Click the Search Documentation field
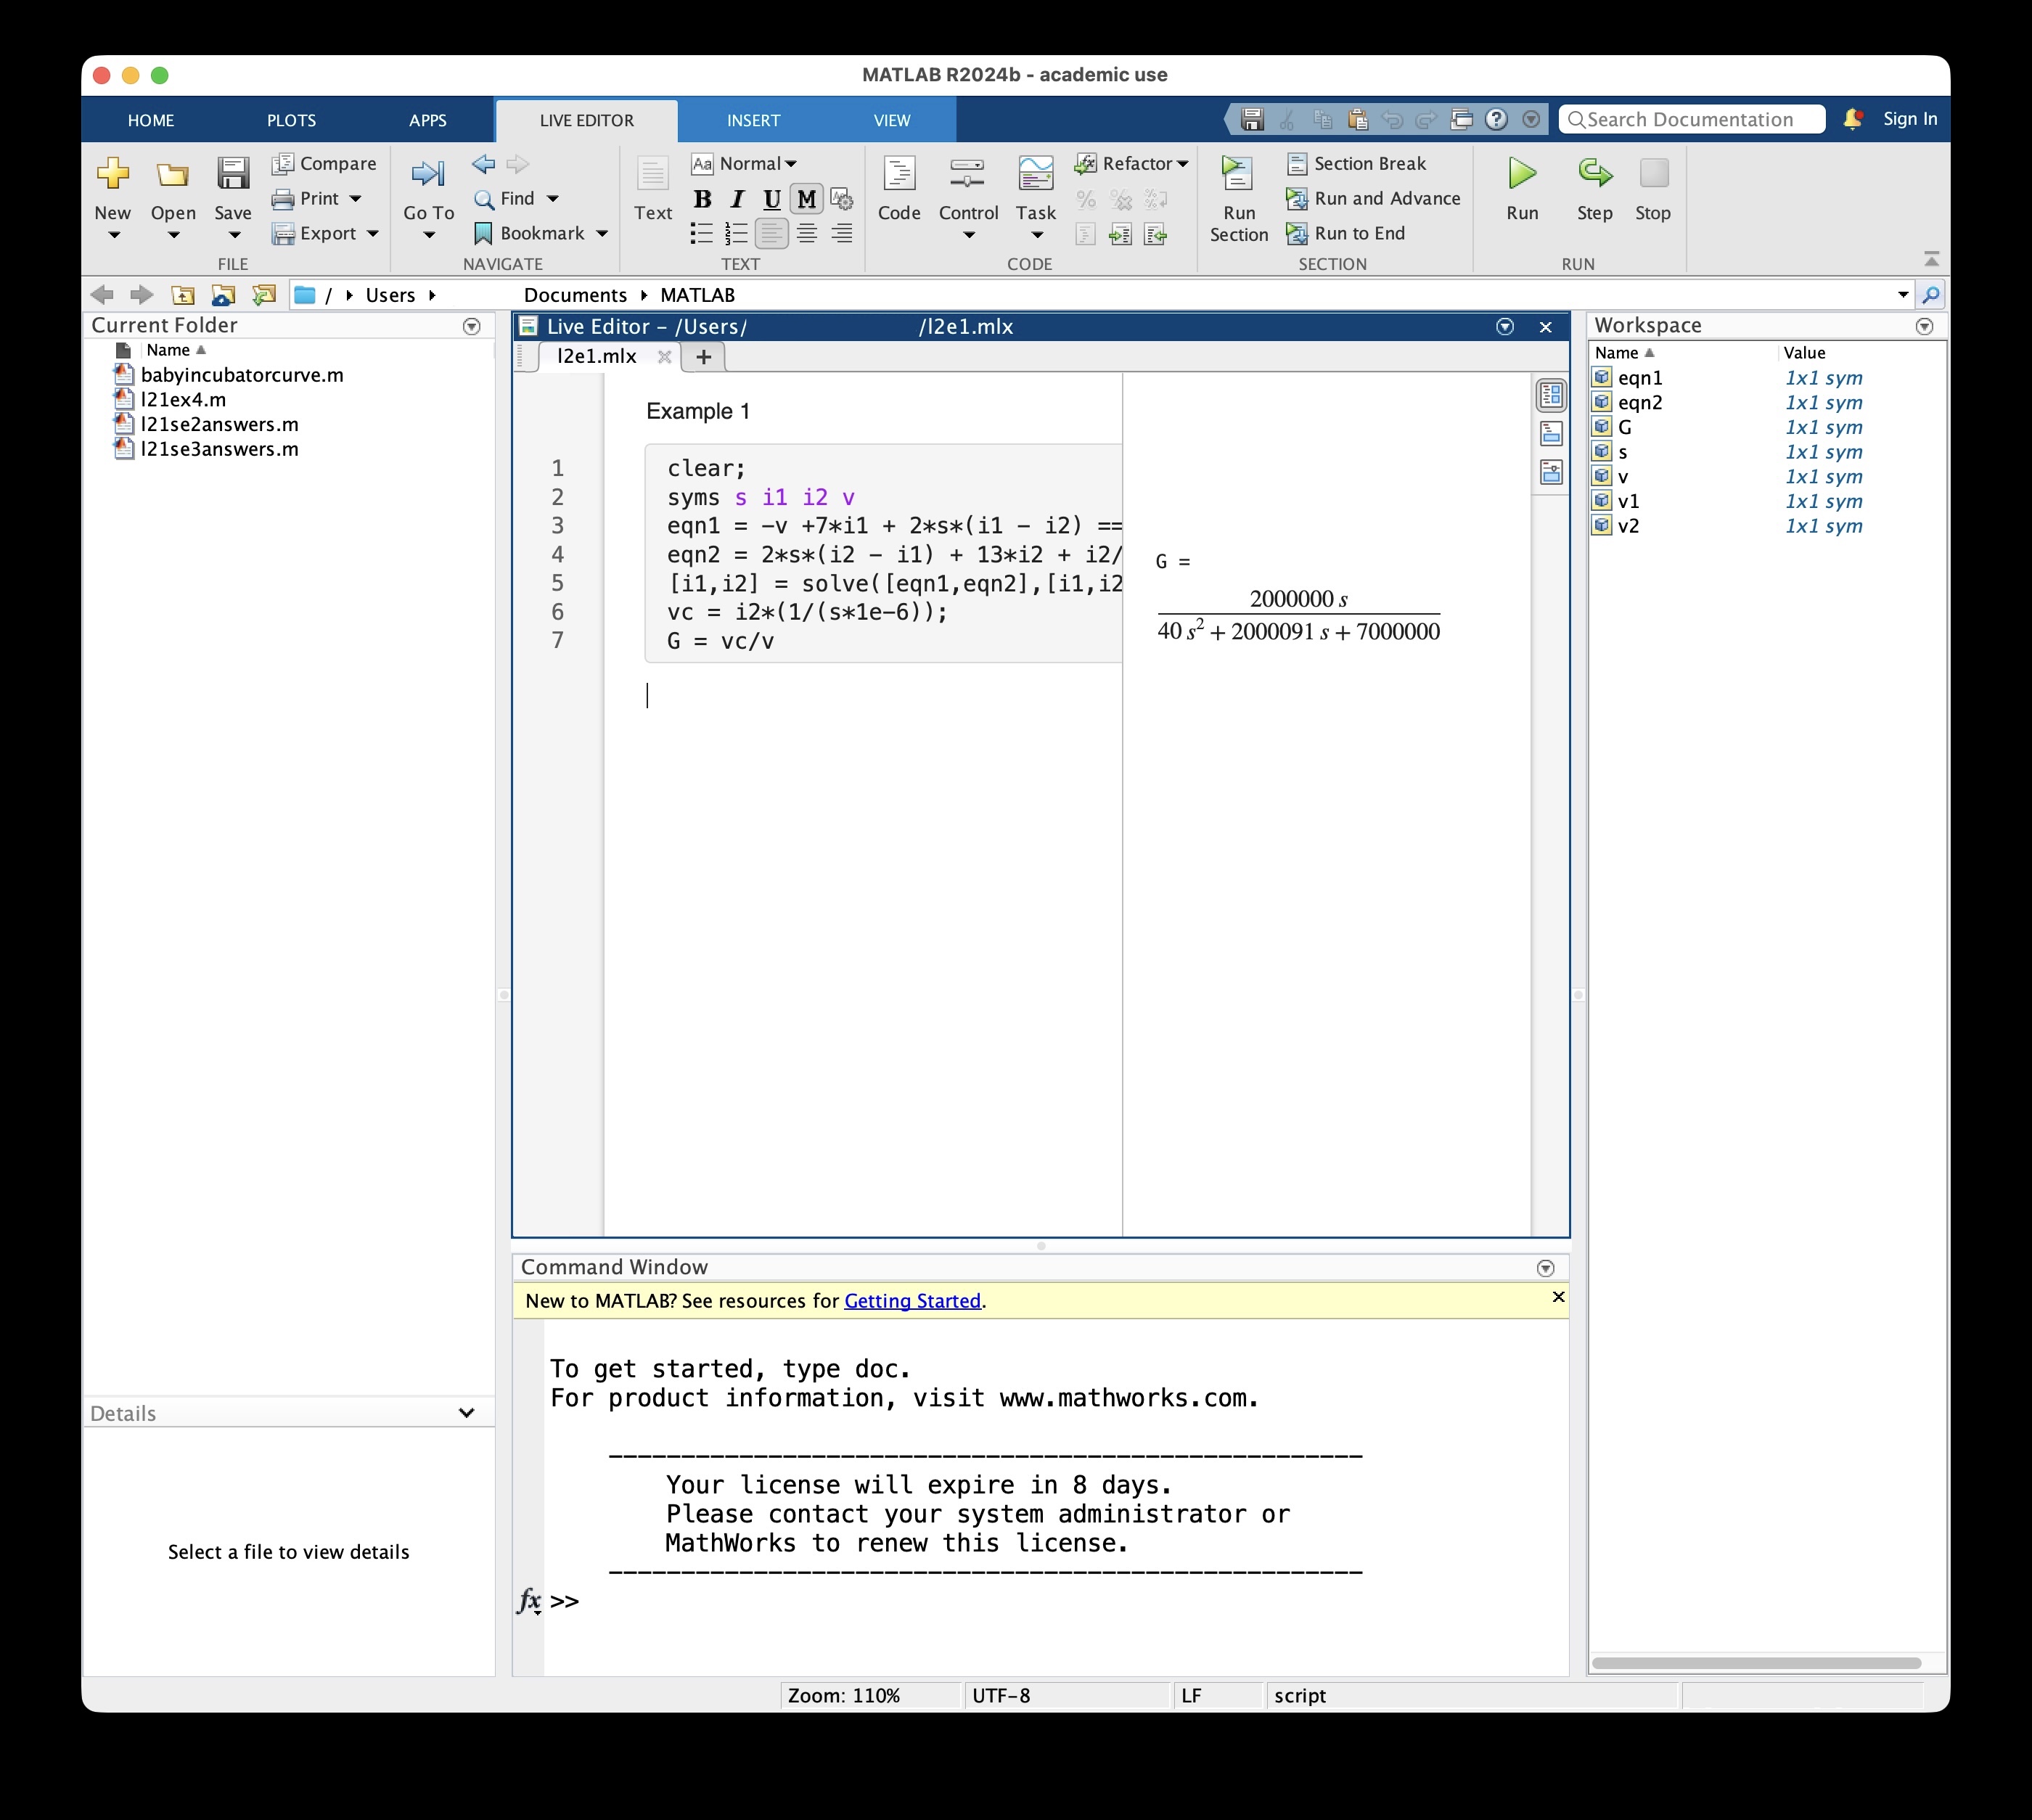Image resolution: width=2032 pixels, height=1820 pixels. tap(1692, 120)
